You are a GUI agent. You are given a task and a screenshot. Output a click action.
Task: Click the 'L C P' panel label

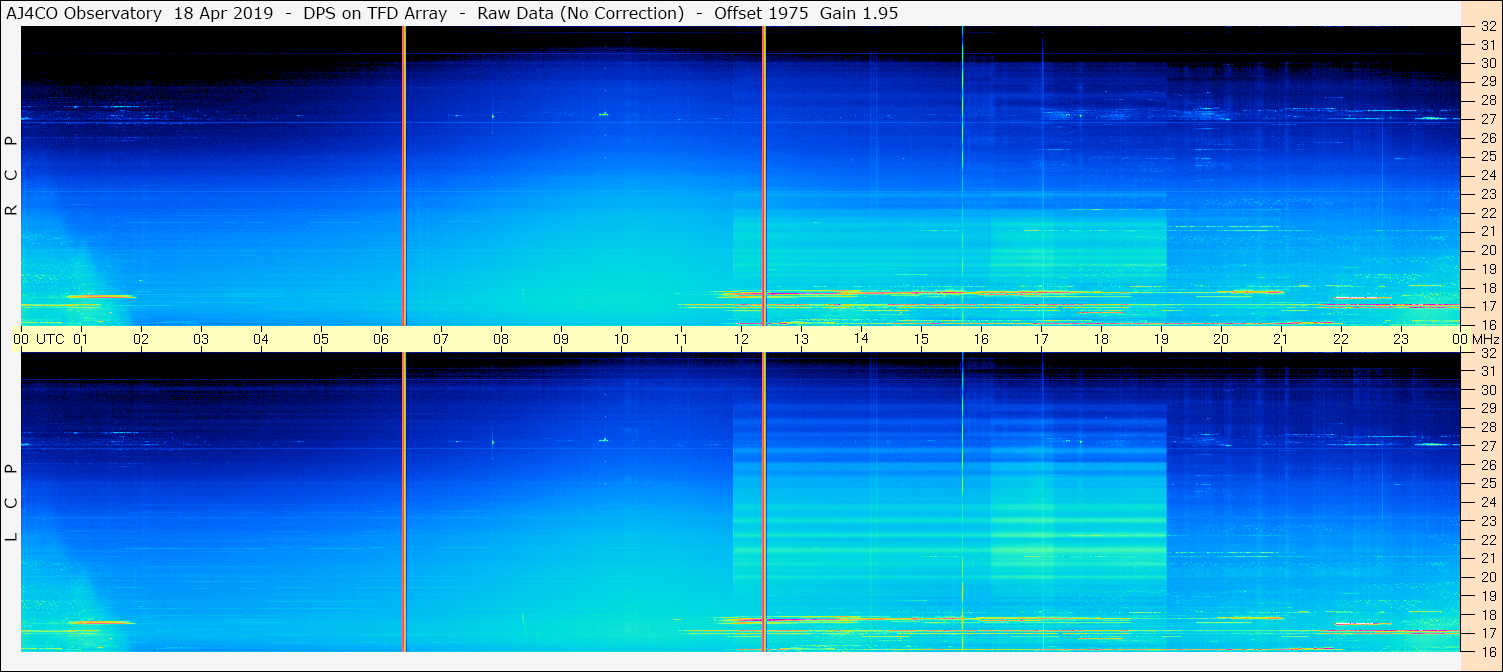click(12, 503)
